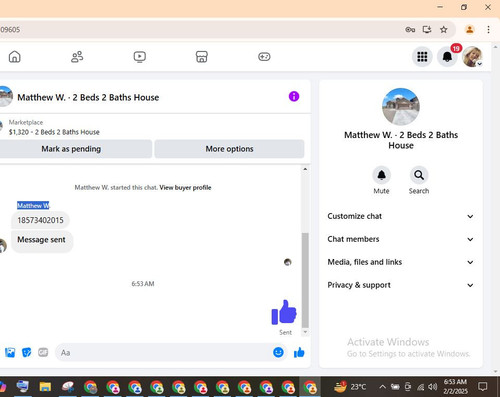Click the chat header title Matthew W.

[88, 98]
